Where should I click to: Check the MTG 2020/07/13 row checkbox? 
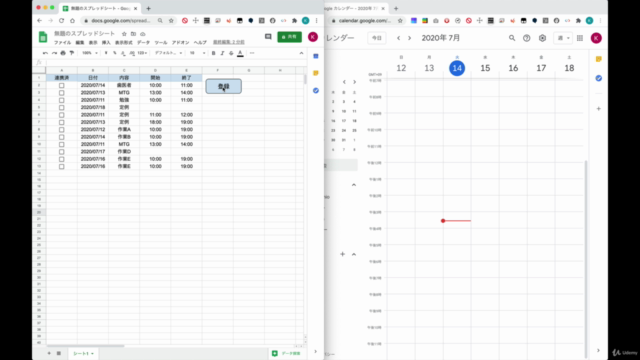pos(62,93)
